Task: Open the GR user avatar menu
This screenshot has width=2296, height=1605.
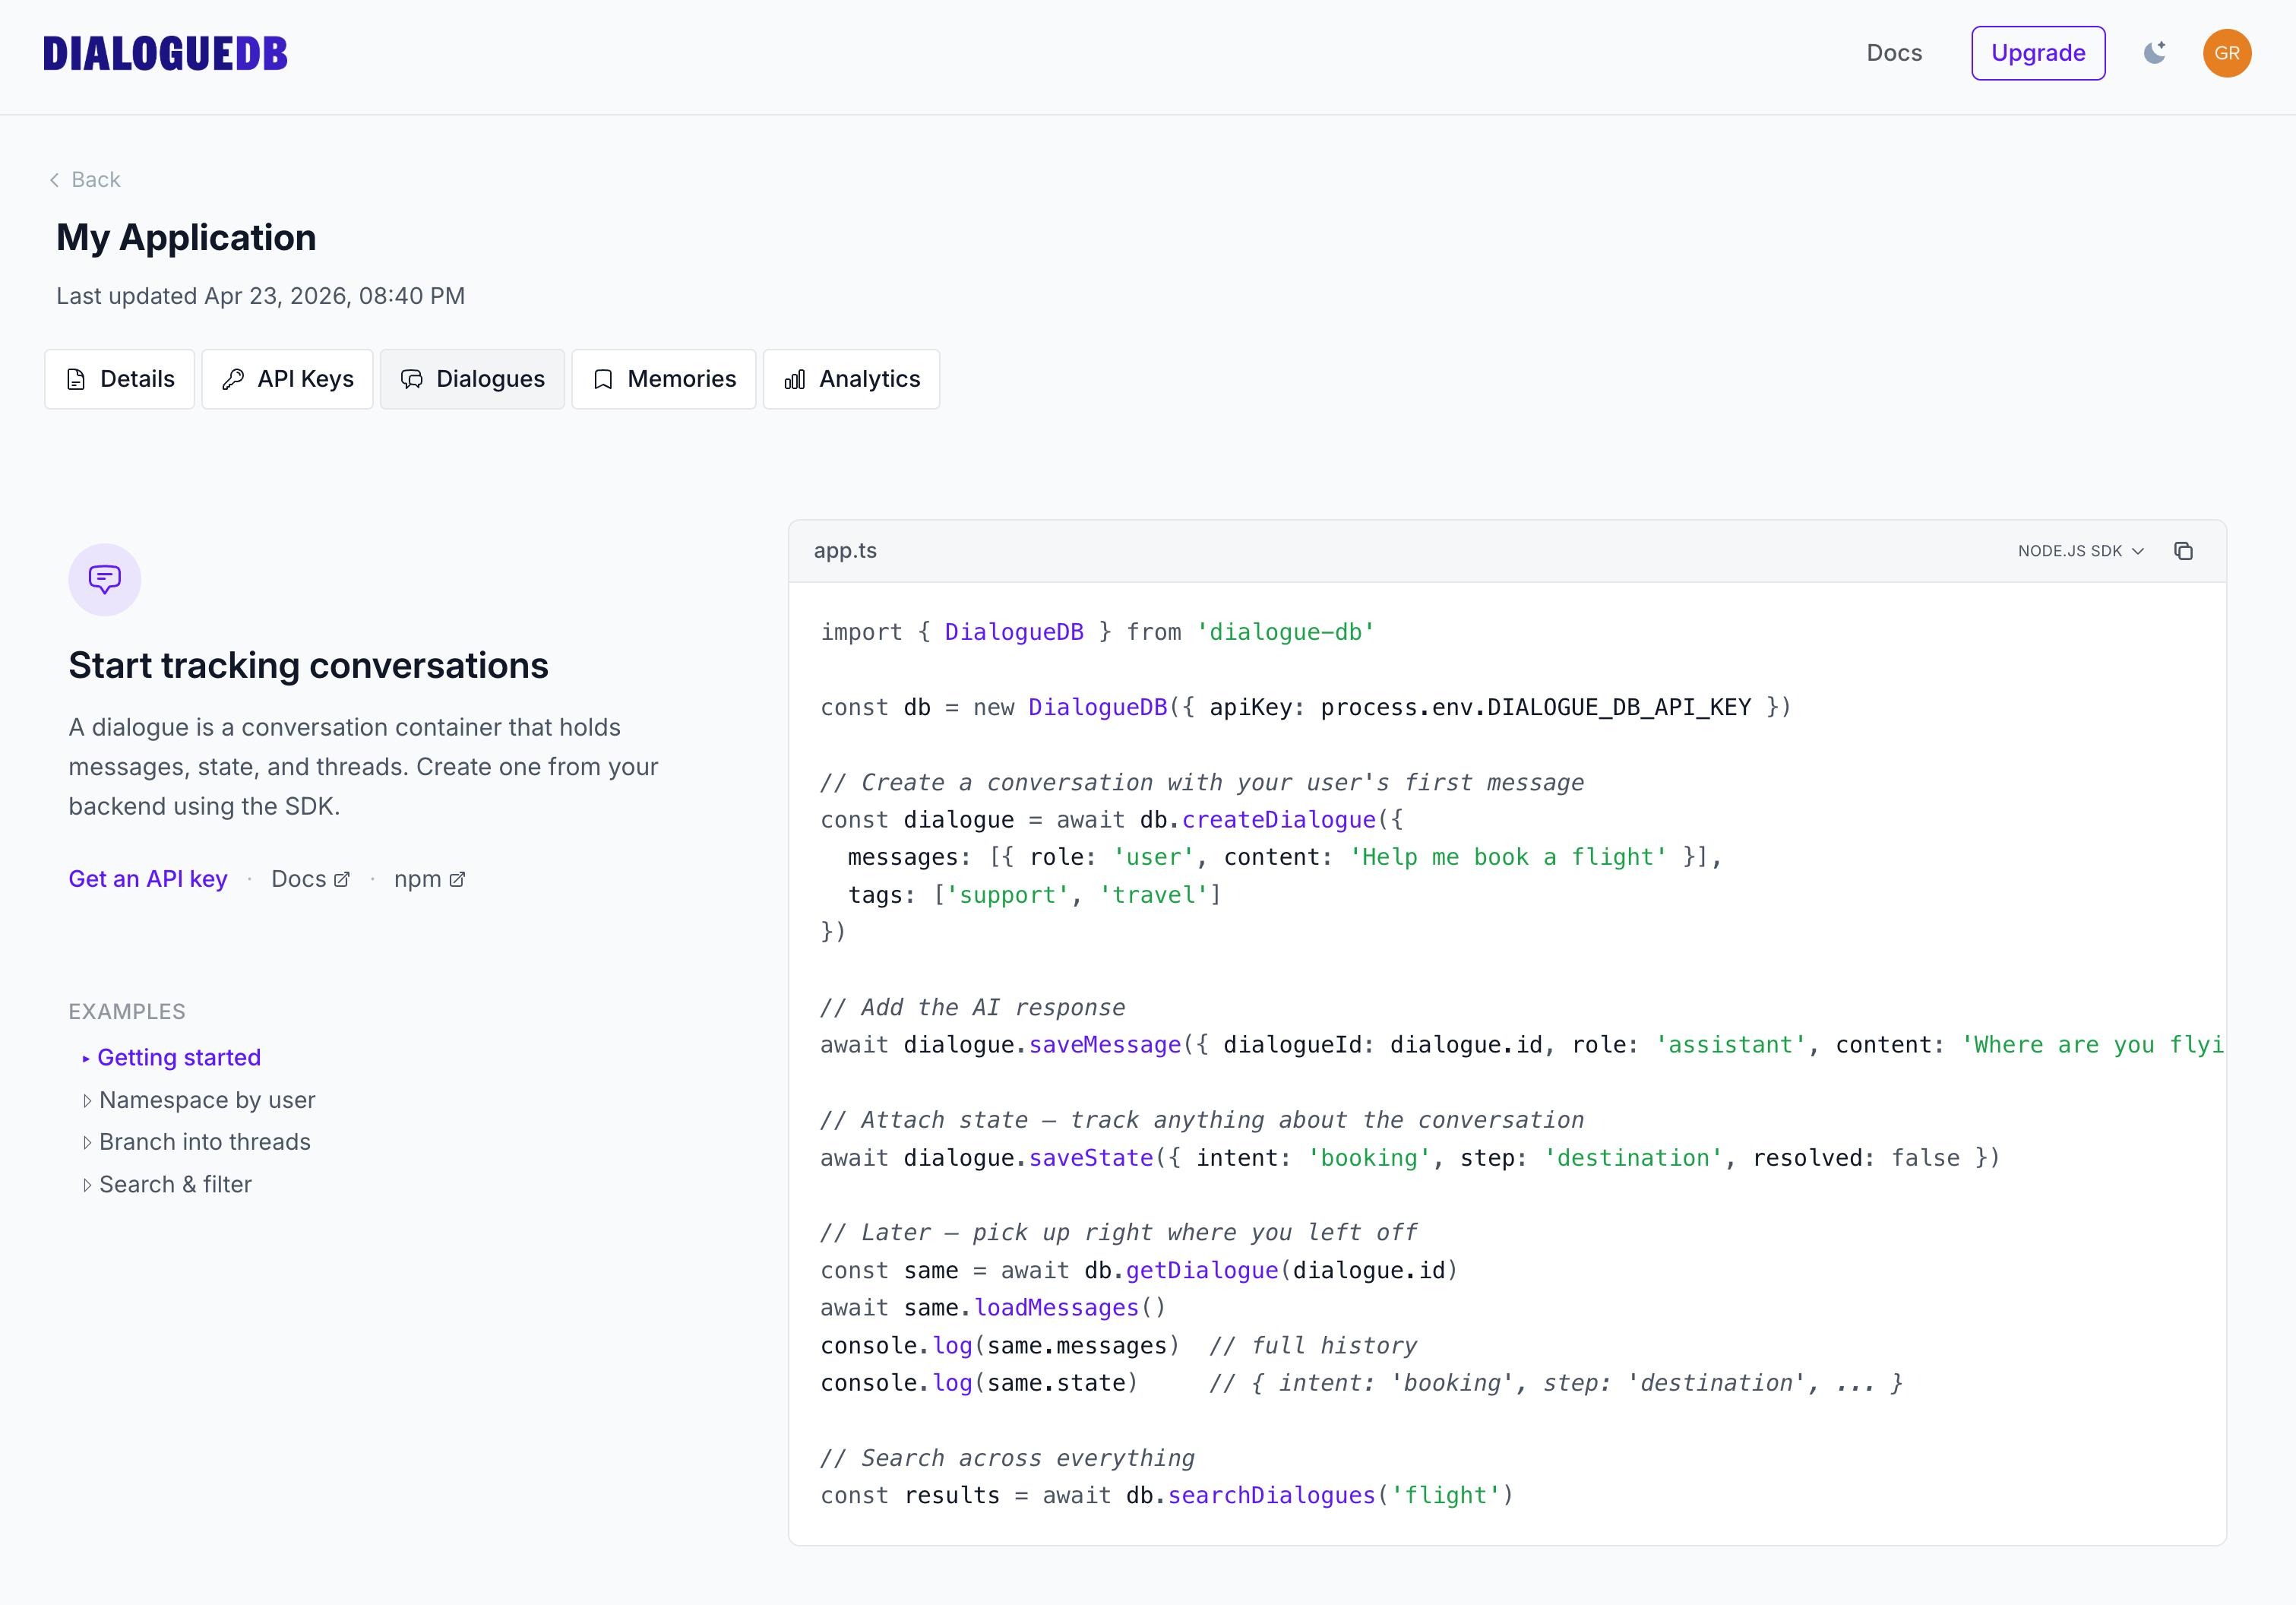Action: tap(2227, 53)
